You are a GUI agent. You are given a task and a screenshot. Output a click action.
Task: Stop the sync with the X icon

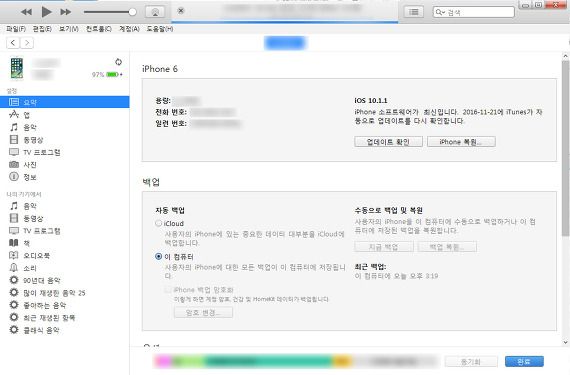tap(181, 11)
